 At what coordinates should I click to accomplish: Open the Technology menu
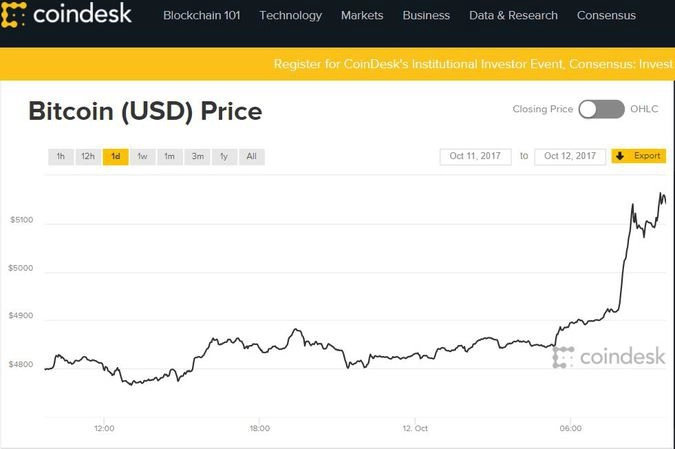pyautogui.click(x=291, y=16)
